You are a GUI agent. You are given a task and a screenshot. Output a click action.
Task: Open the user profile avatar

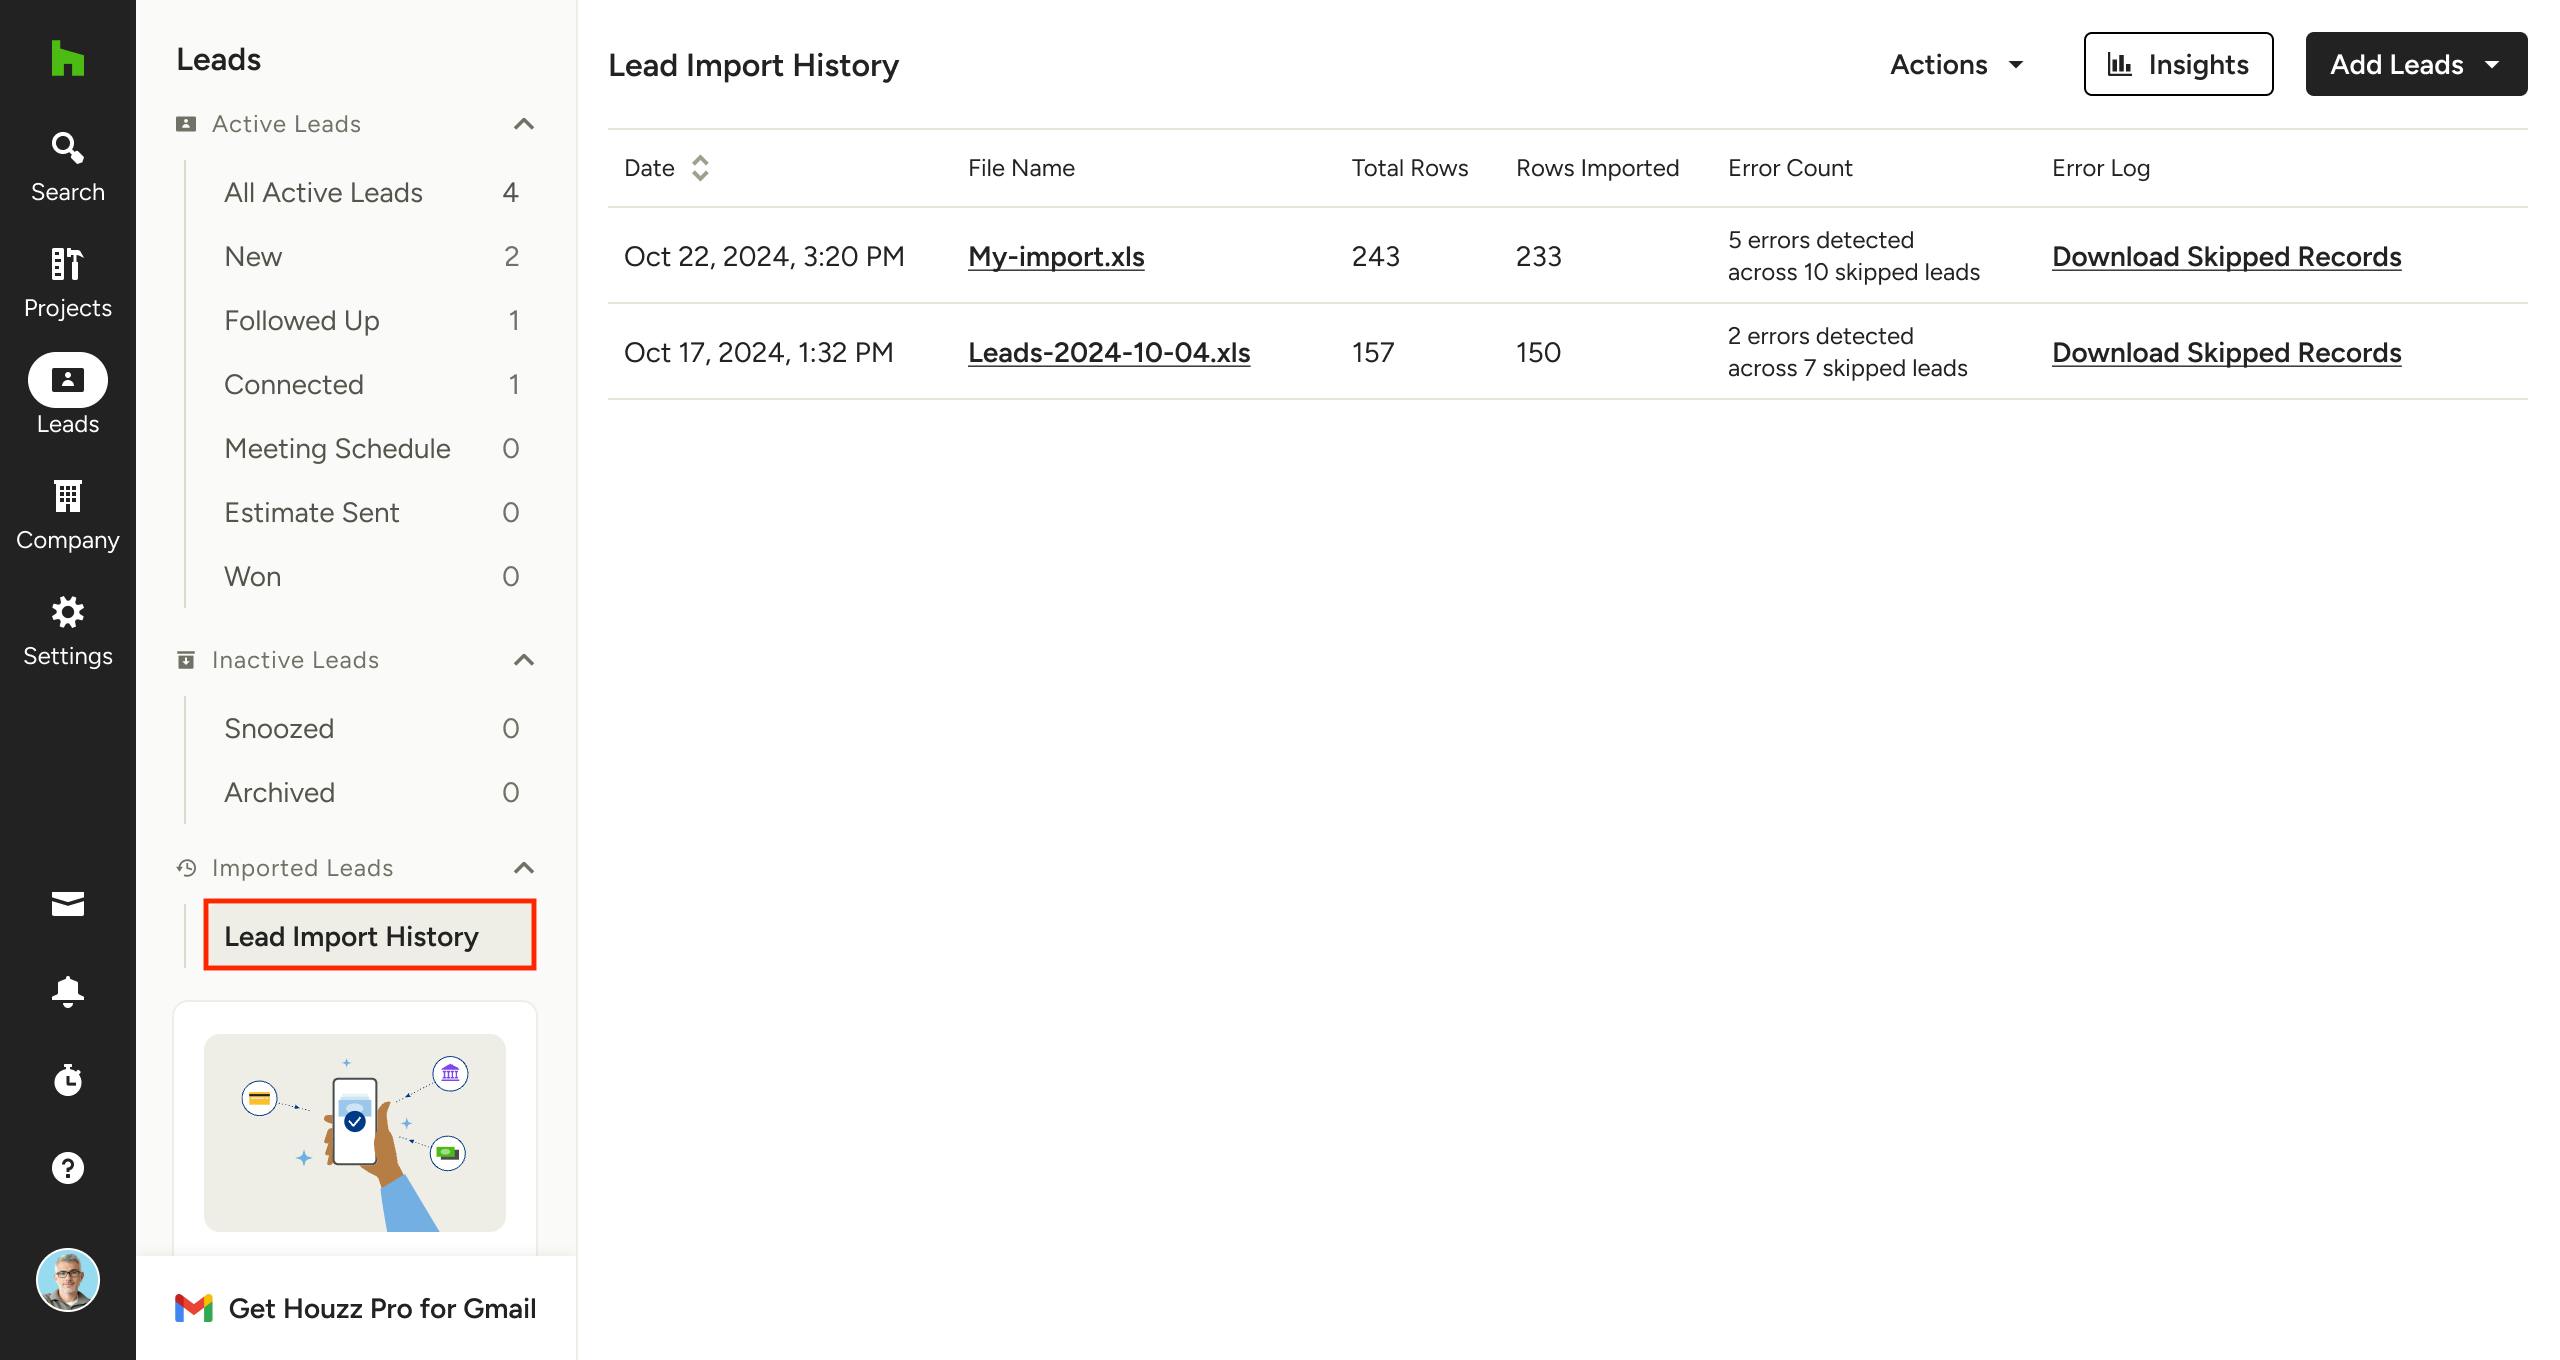pos(67,1280)
